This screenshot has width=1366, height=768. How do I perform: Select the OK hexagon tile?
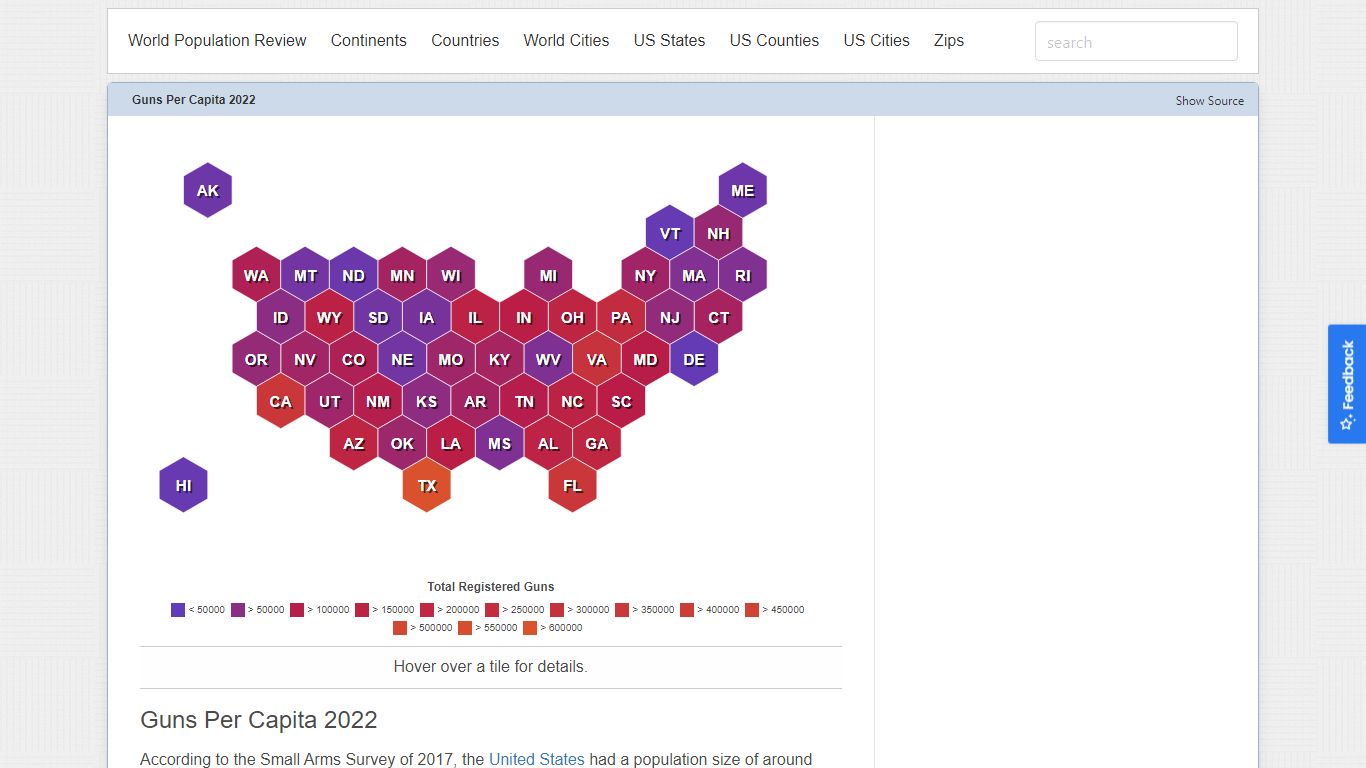(402, 443)
